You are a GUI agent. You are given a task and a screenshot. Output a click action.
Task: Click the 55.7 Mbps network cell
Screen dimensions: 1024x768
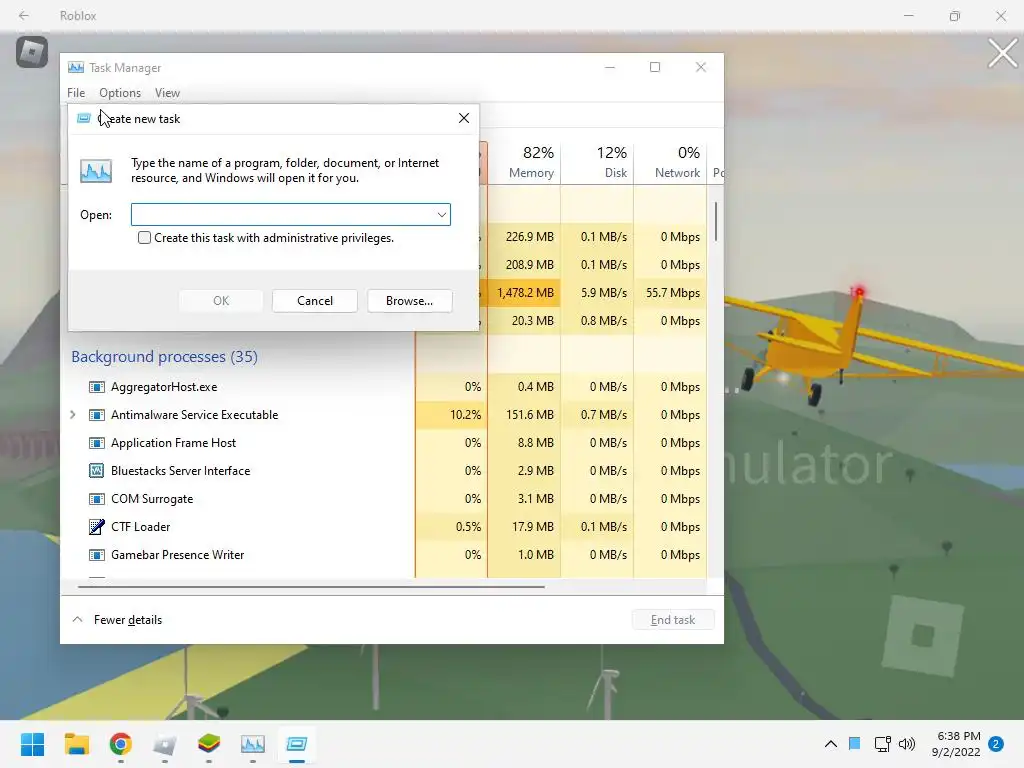tap(670, 293)
